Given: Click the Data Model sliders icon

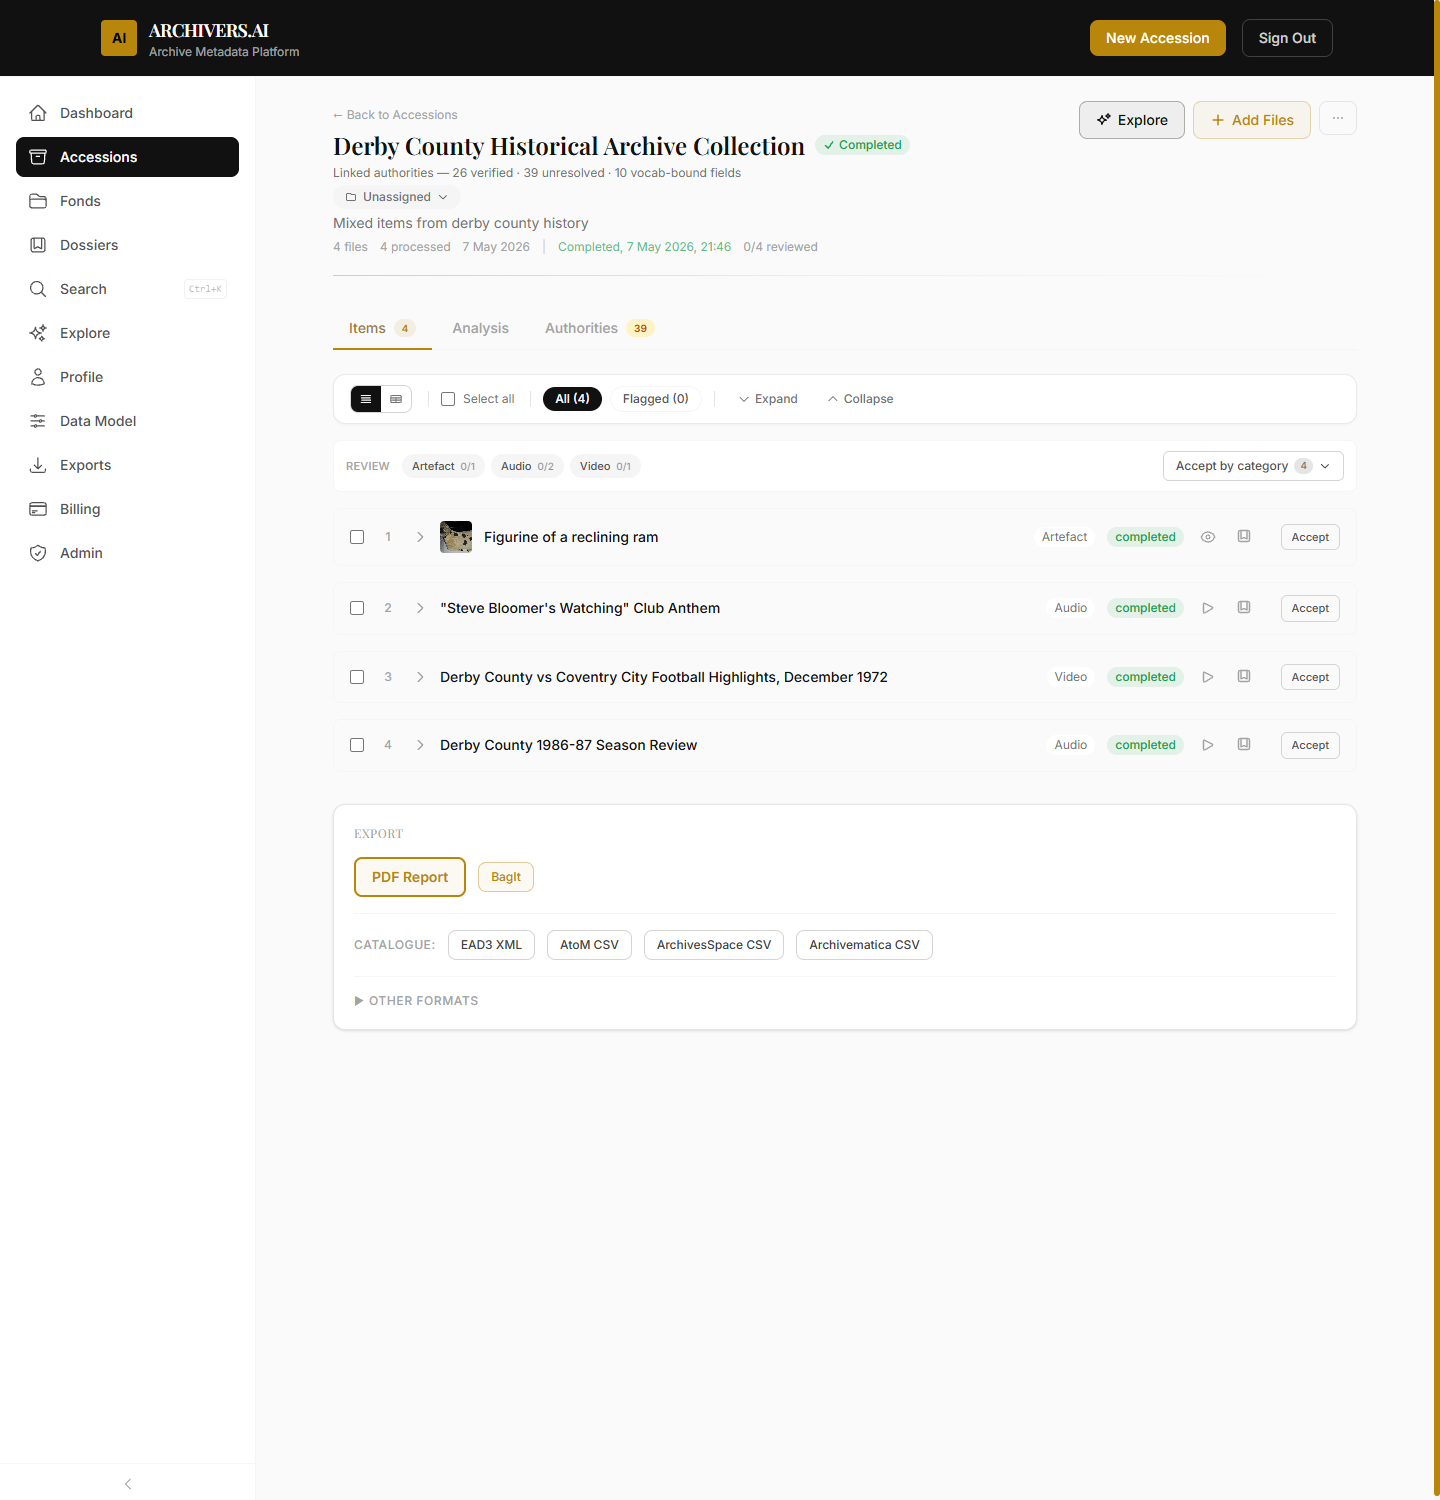Looking at the screenshot, I should [x=38, y=421].
